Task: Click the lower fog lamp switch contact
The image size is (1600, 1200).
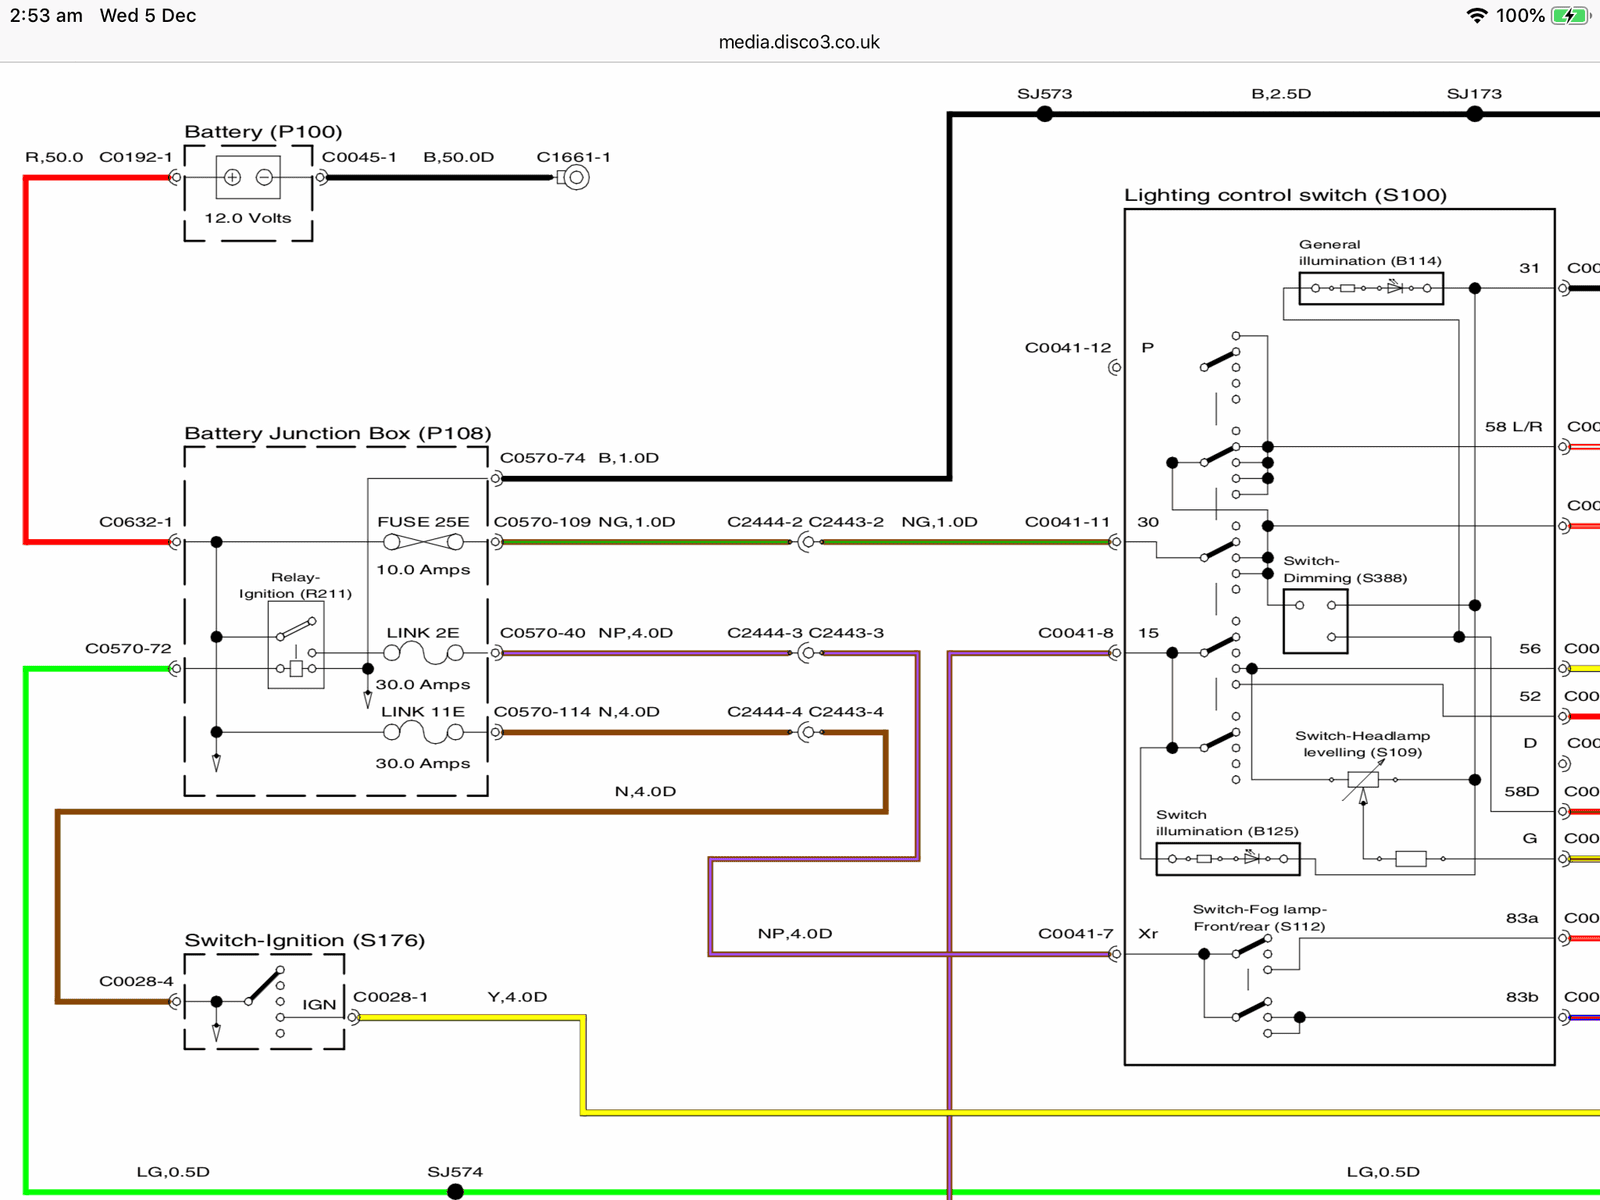Action: point(1251,1009)
